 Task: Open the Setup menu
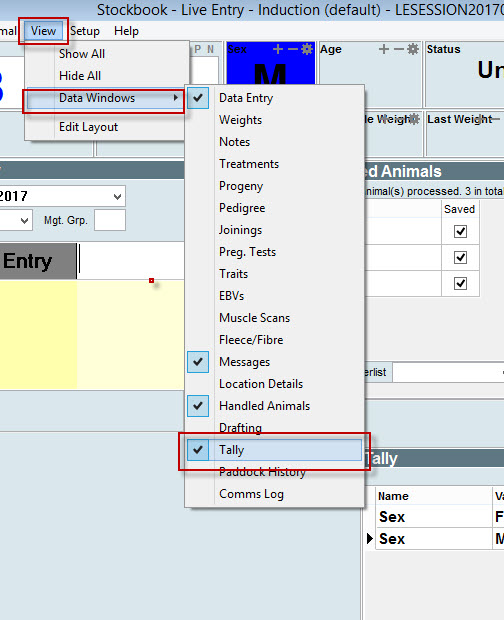point(85,31)
